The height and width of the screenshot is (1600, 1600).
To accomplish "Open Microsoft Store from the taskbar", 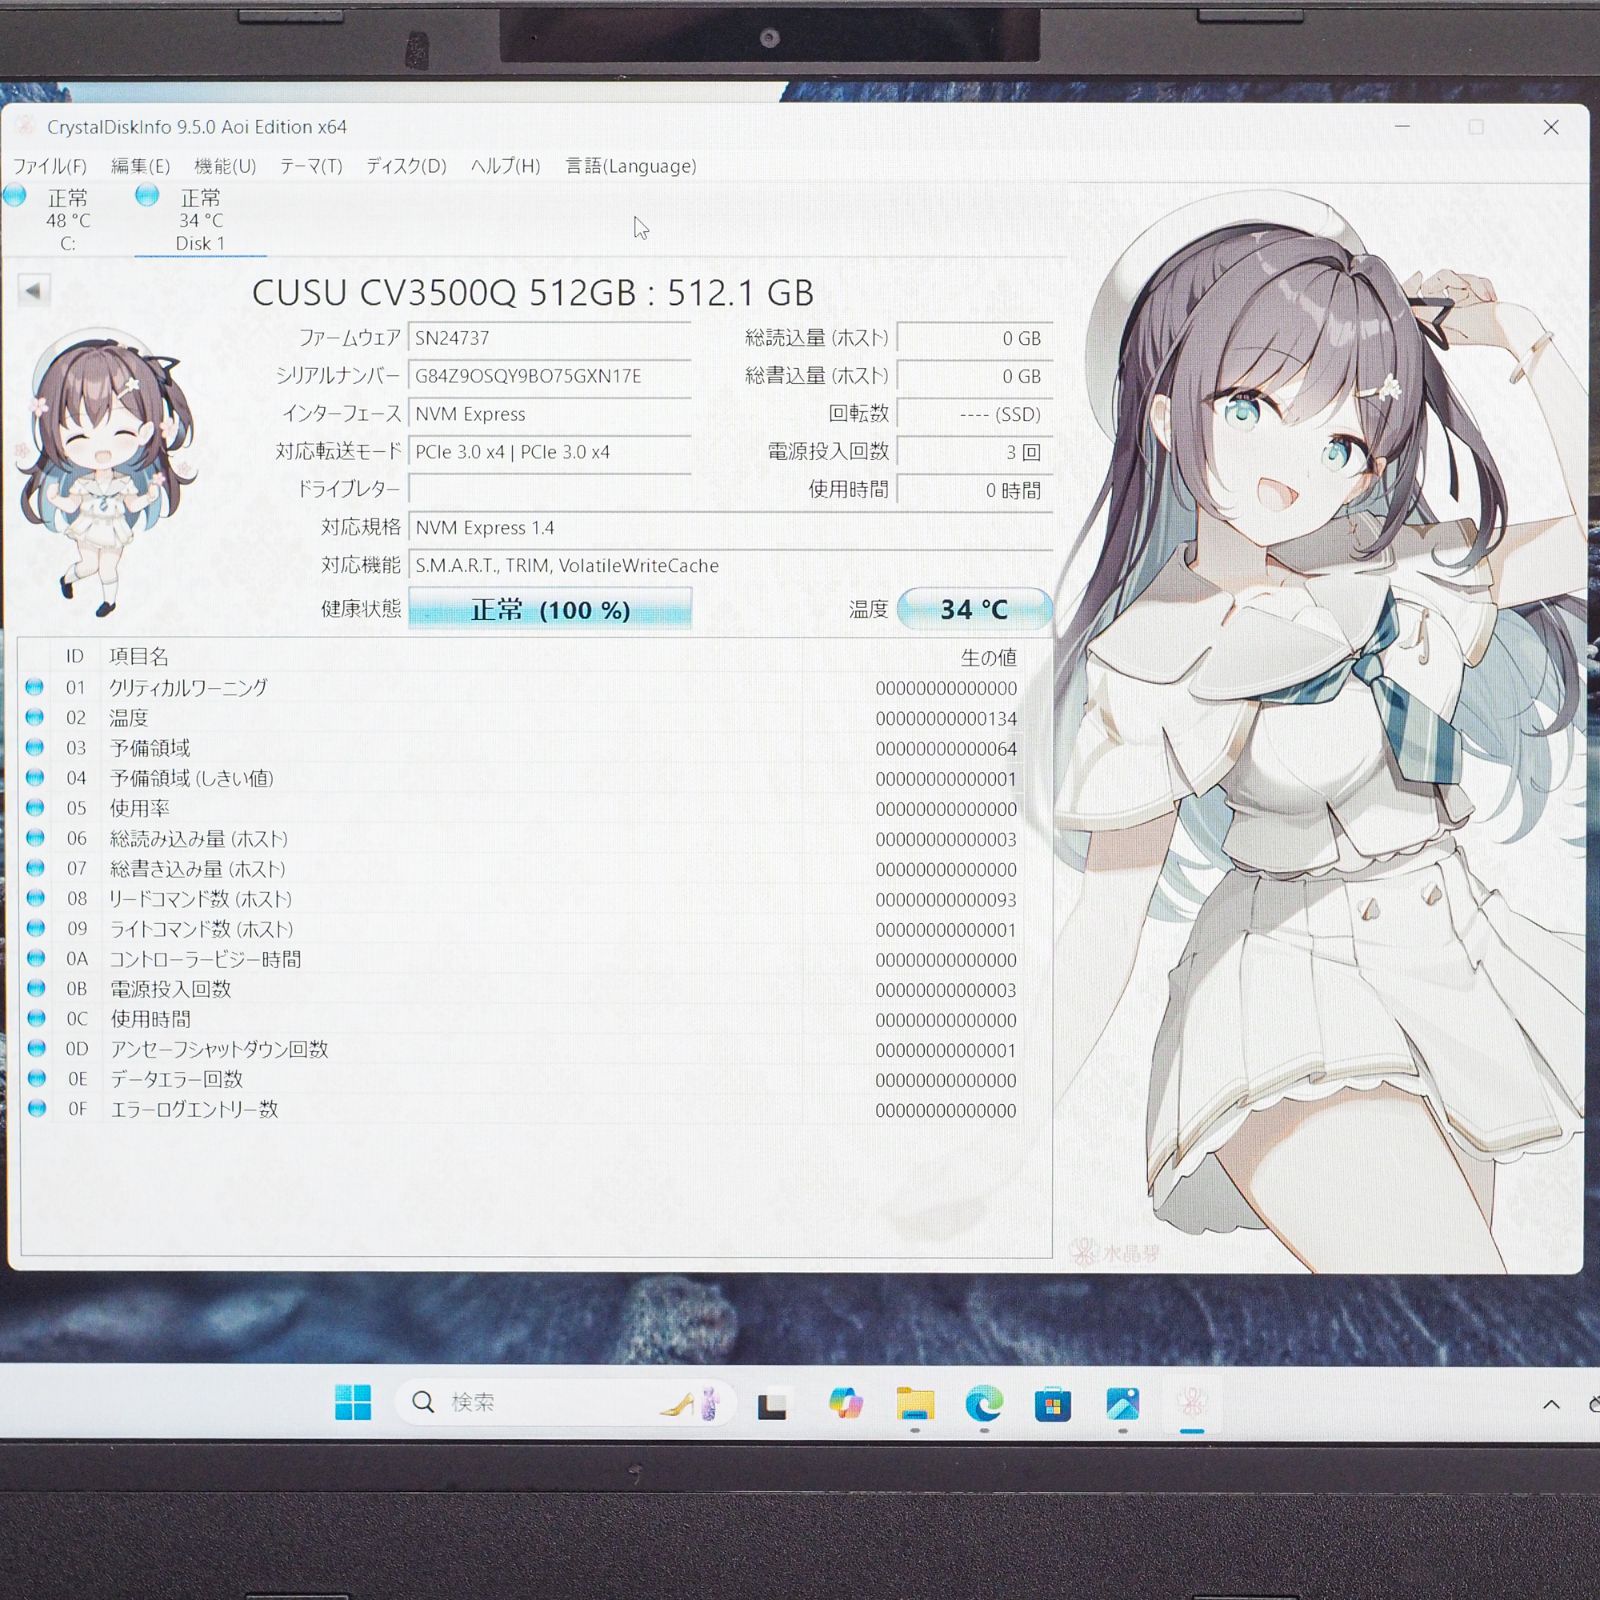I will 1053,1404.
